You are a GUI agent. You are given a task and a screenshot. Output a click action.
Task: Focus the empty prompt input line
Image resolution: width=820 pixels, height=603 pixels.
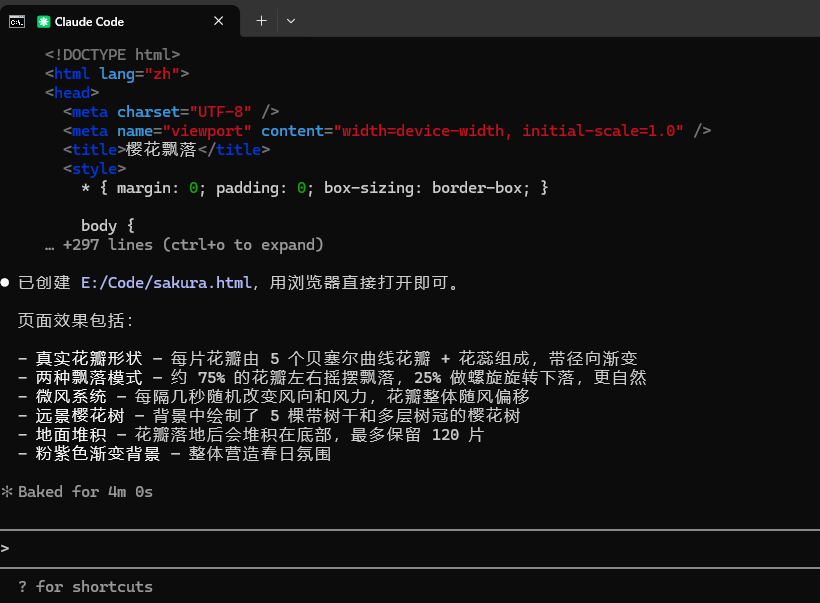tap(400, 548)
